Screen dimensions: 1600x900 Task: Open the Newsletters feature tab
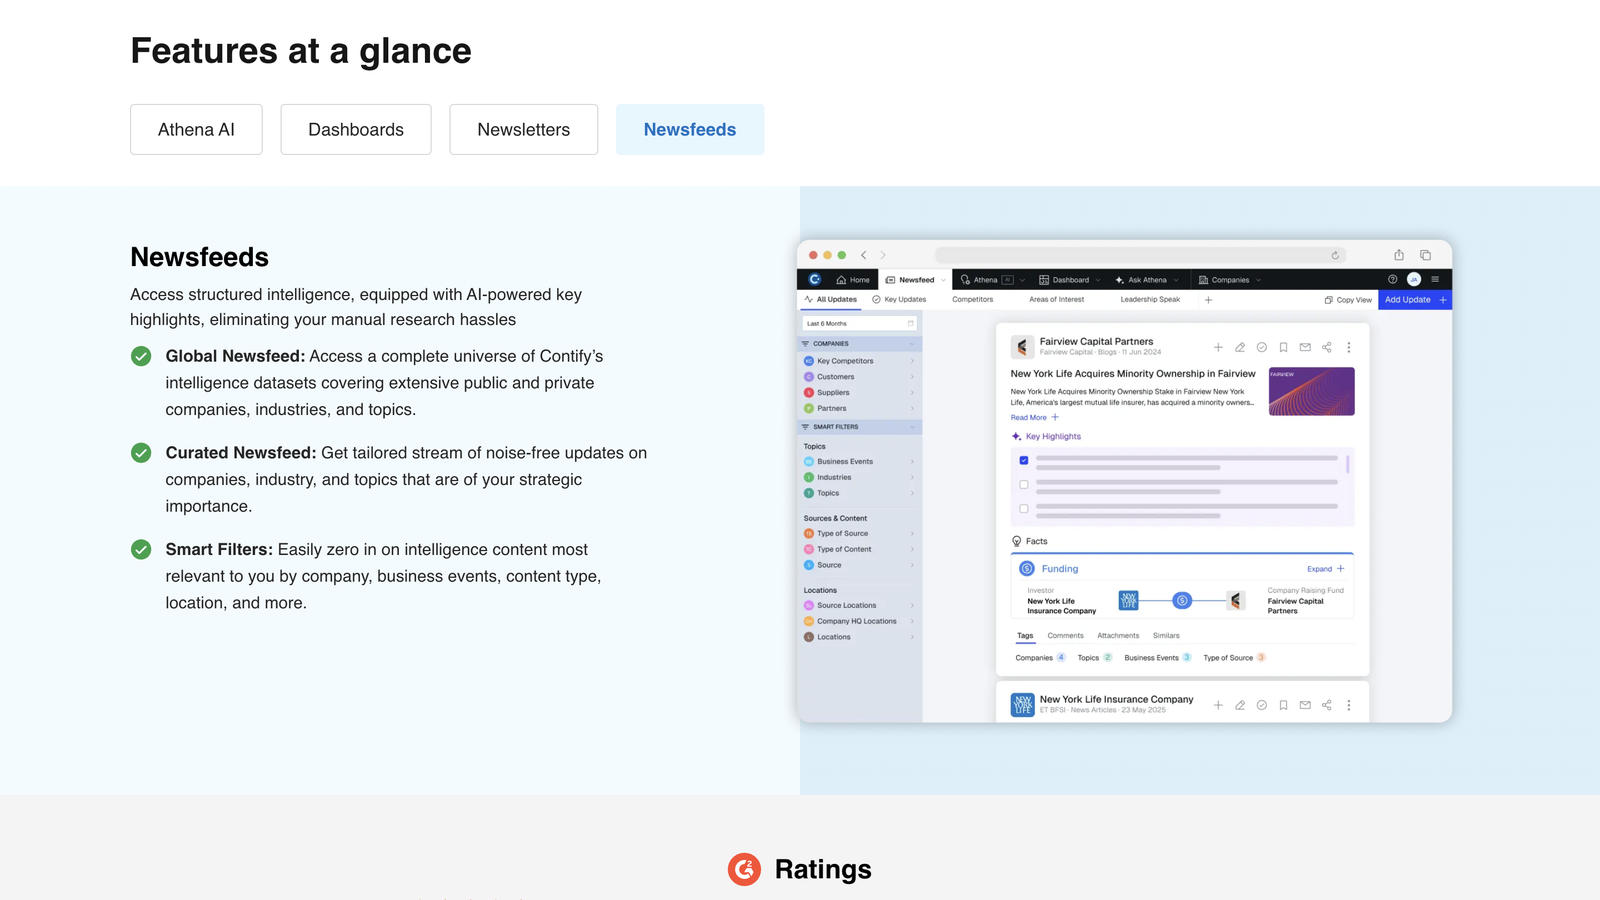(x=523, y=129)
